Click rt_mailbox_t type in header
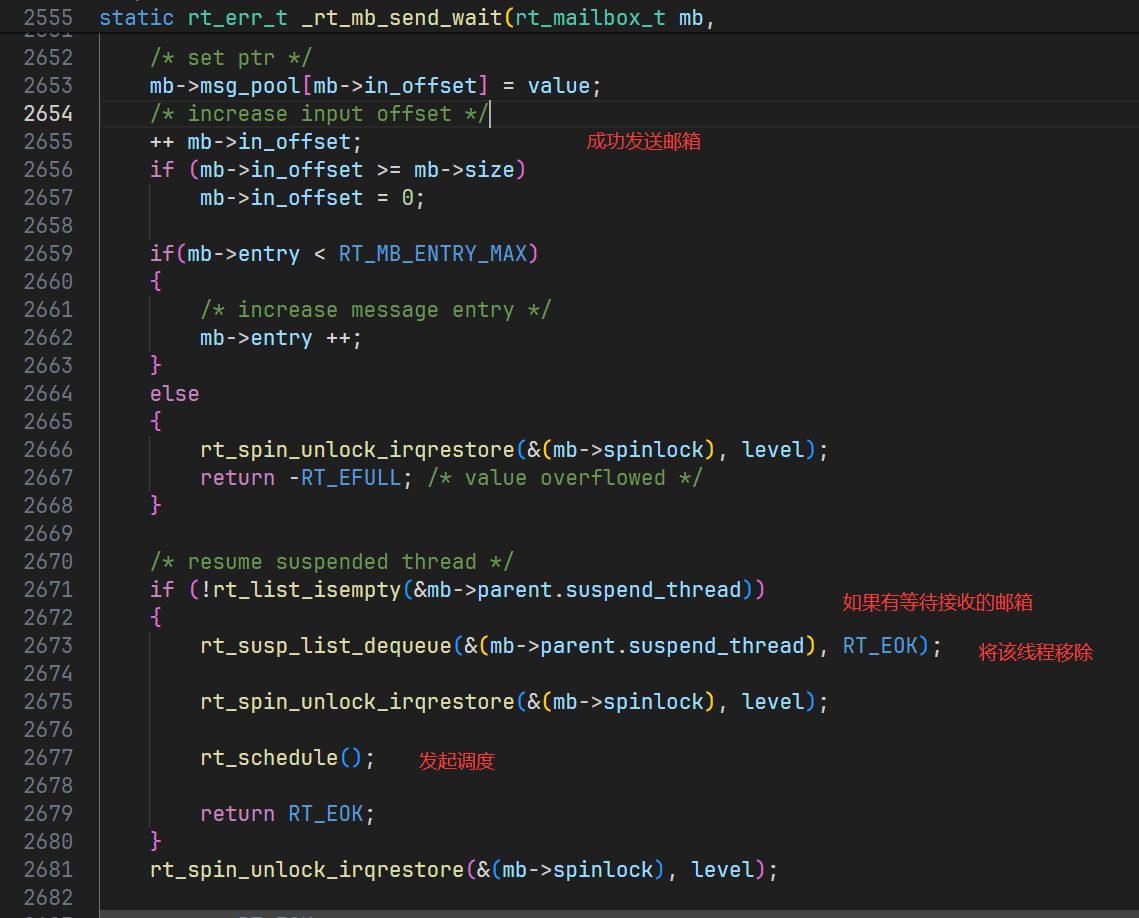1139x918 pixels. pyautogui.click(x=590, y=17)
